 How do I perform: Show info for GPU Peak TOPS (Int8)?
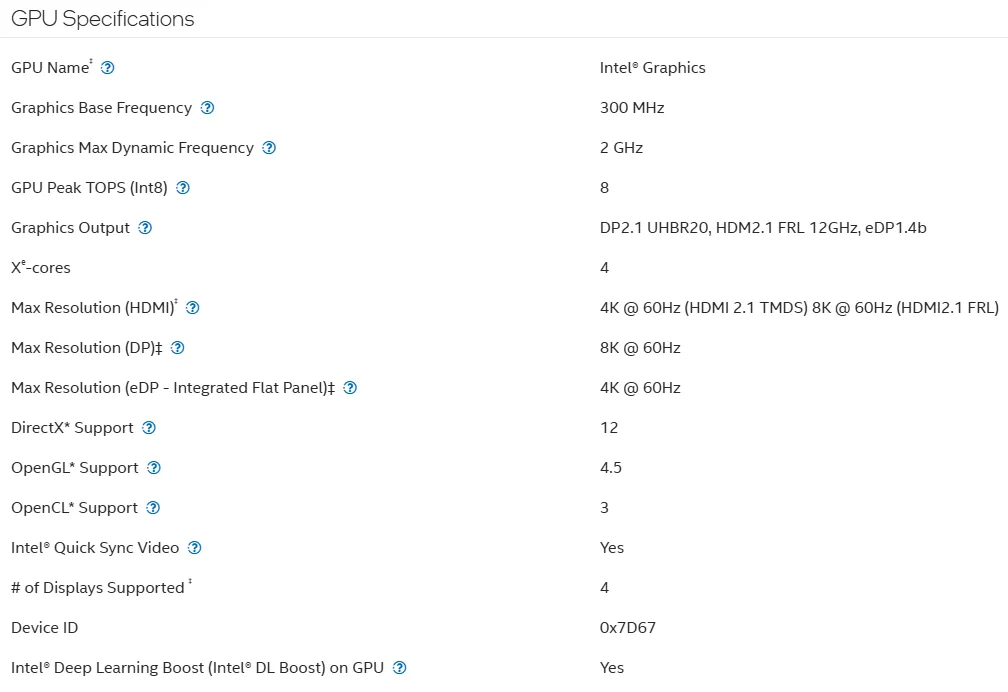183,187
